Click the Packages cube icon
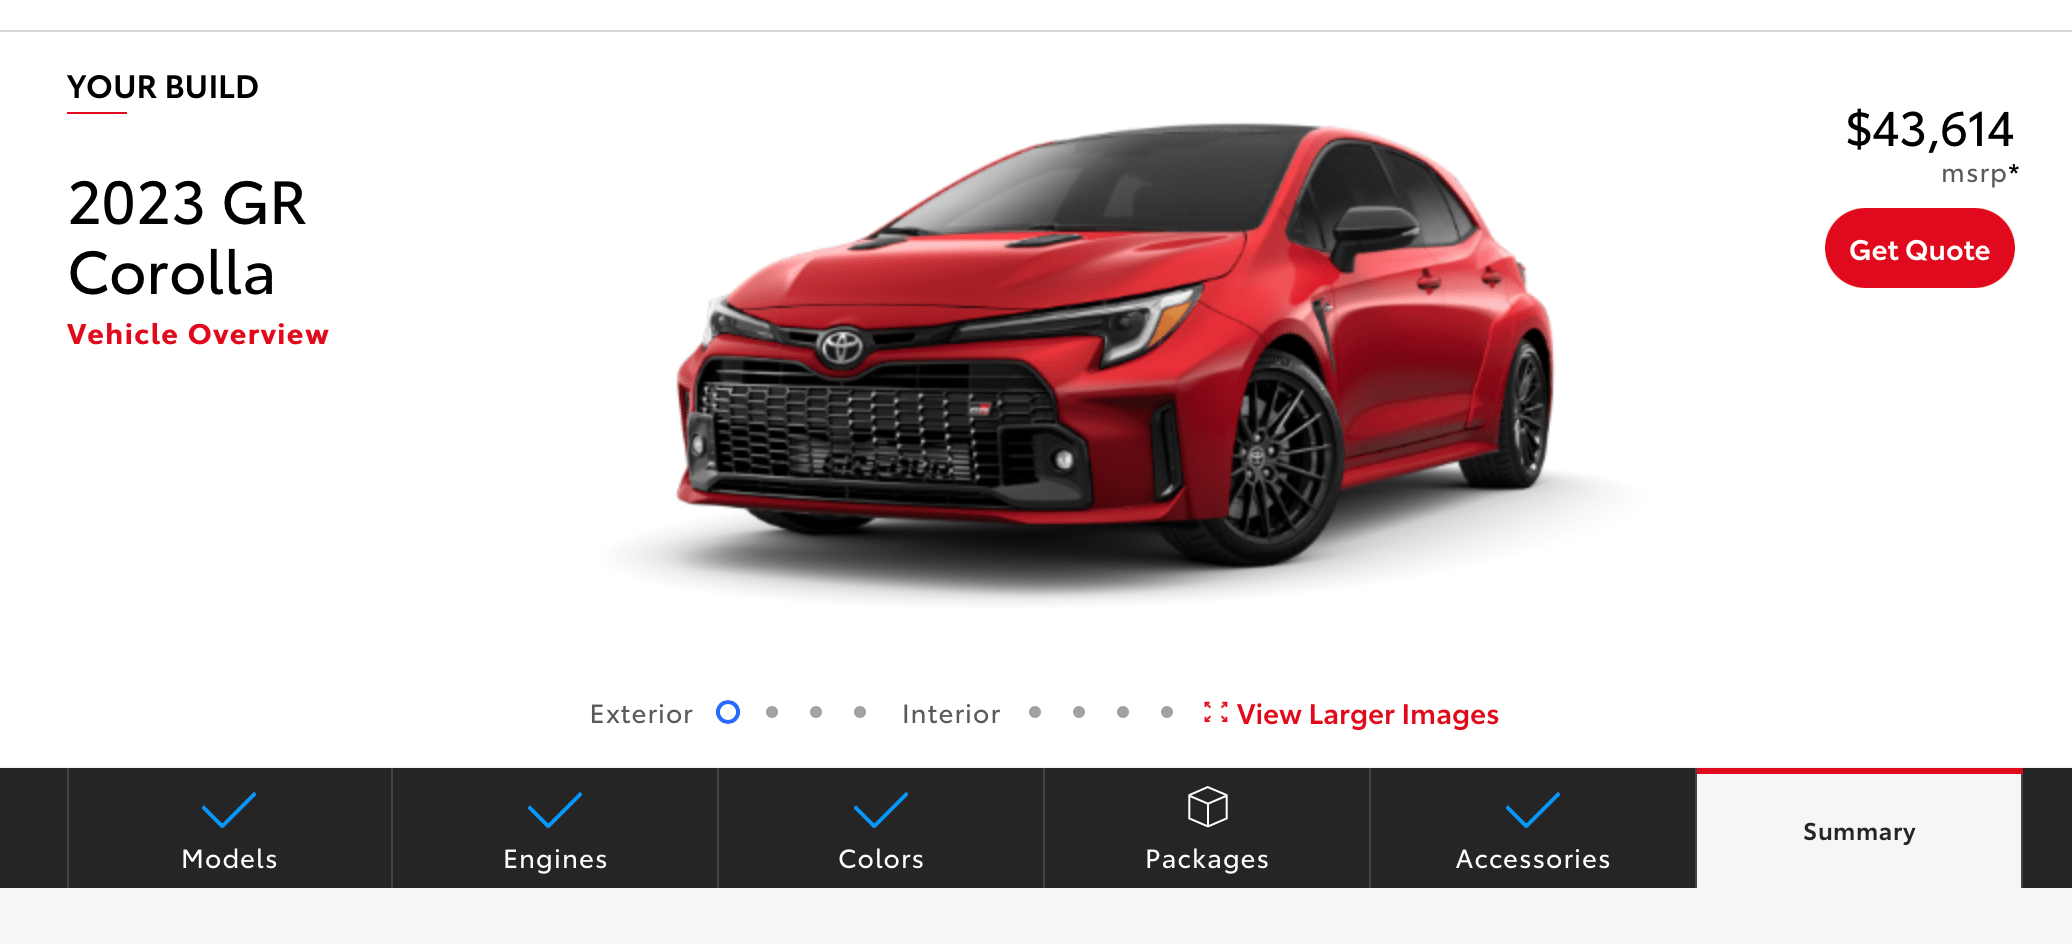The image size is (2072, 944). point(1207,807)
